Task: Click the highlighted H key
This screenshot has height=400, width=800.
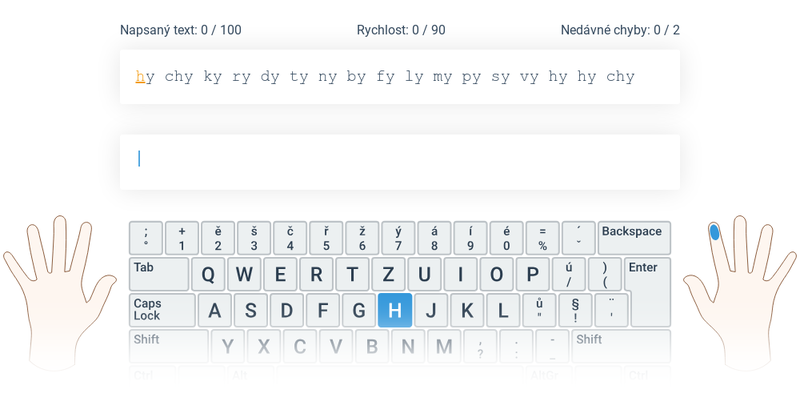Action: pos(395,310)
